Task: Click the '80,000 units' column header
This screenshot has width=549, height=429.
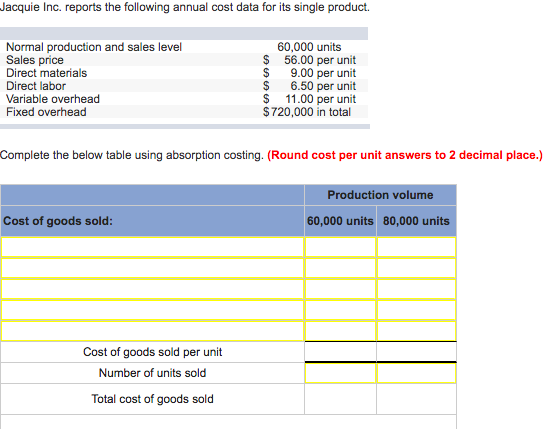Action: point(416,221)
